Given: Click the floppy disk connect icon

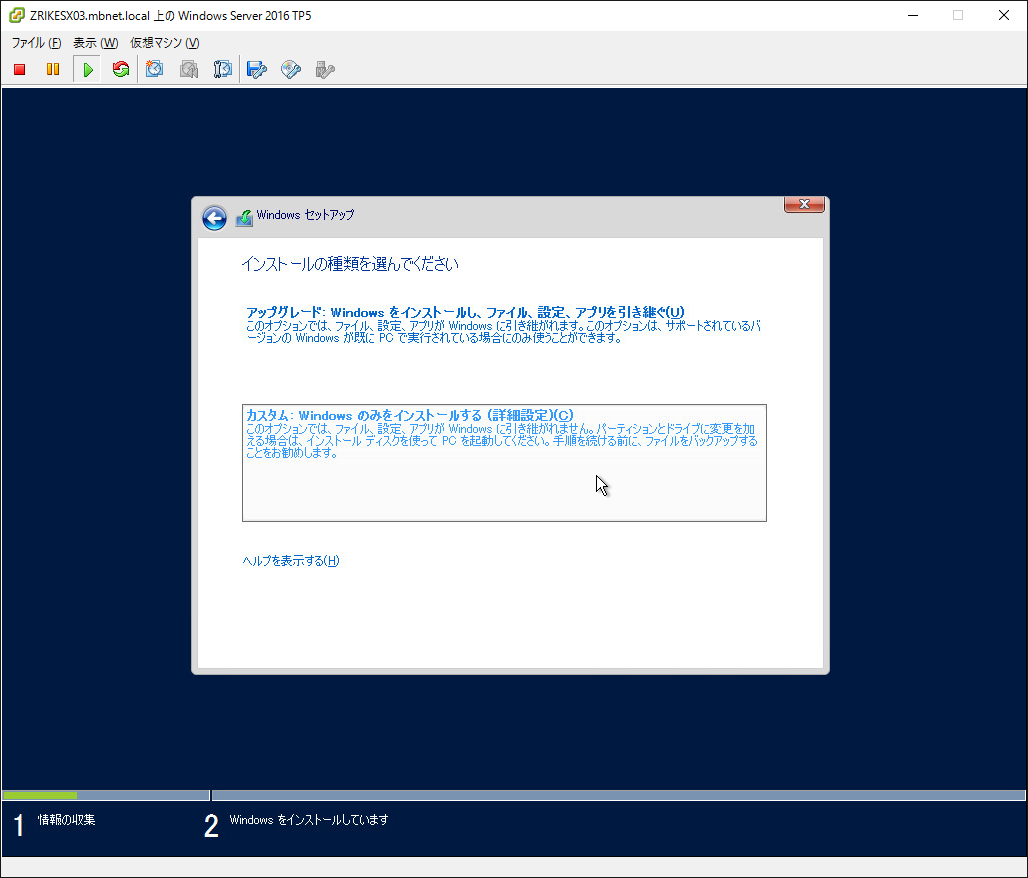Looking at the screenshot, I should pos(257,69).
